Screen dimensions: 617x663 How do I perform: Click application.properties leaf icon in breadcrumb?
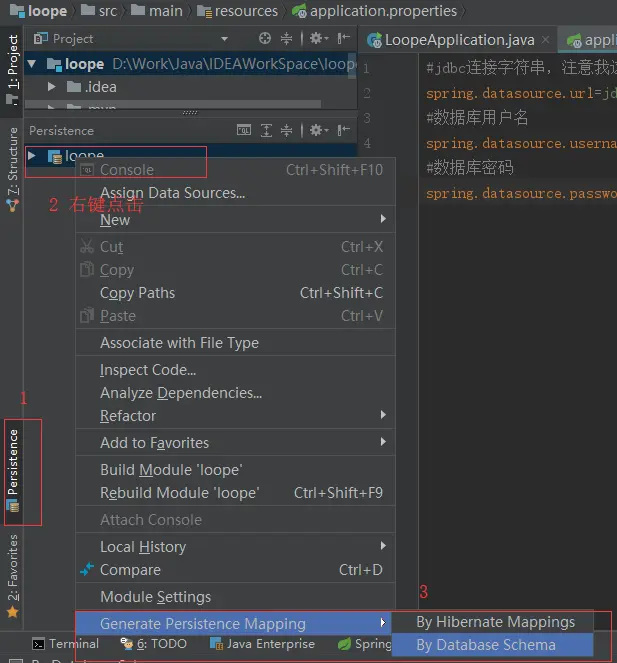[299, 11]
